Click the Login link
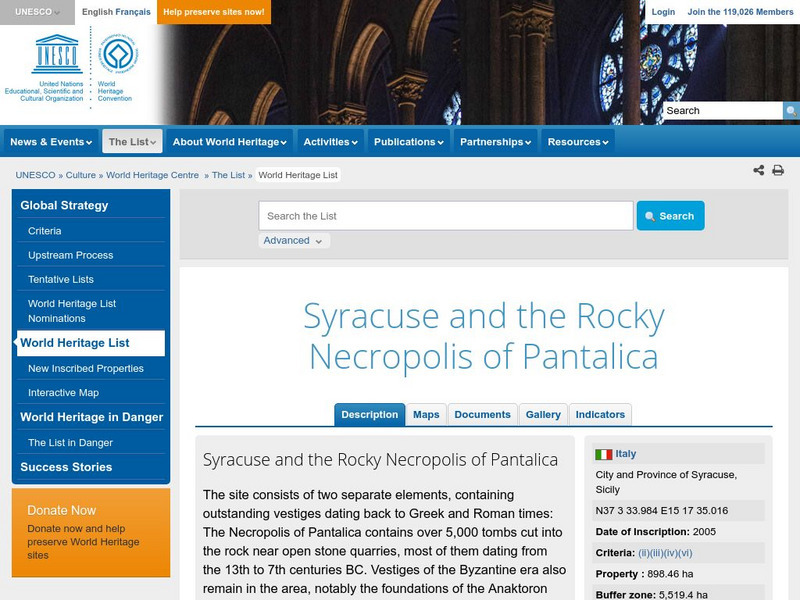 click(x=663, y=11)
